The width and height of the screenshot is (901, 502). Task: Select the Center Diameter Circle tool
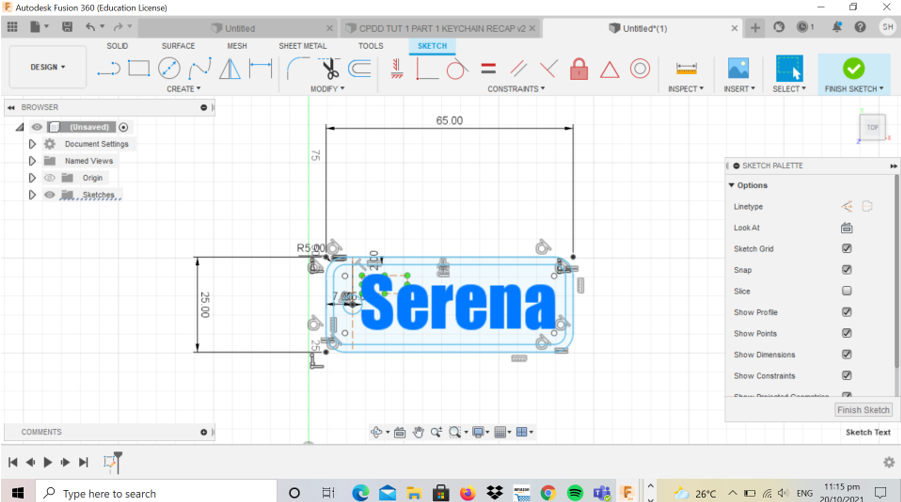coord(169,68)
